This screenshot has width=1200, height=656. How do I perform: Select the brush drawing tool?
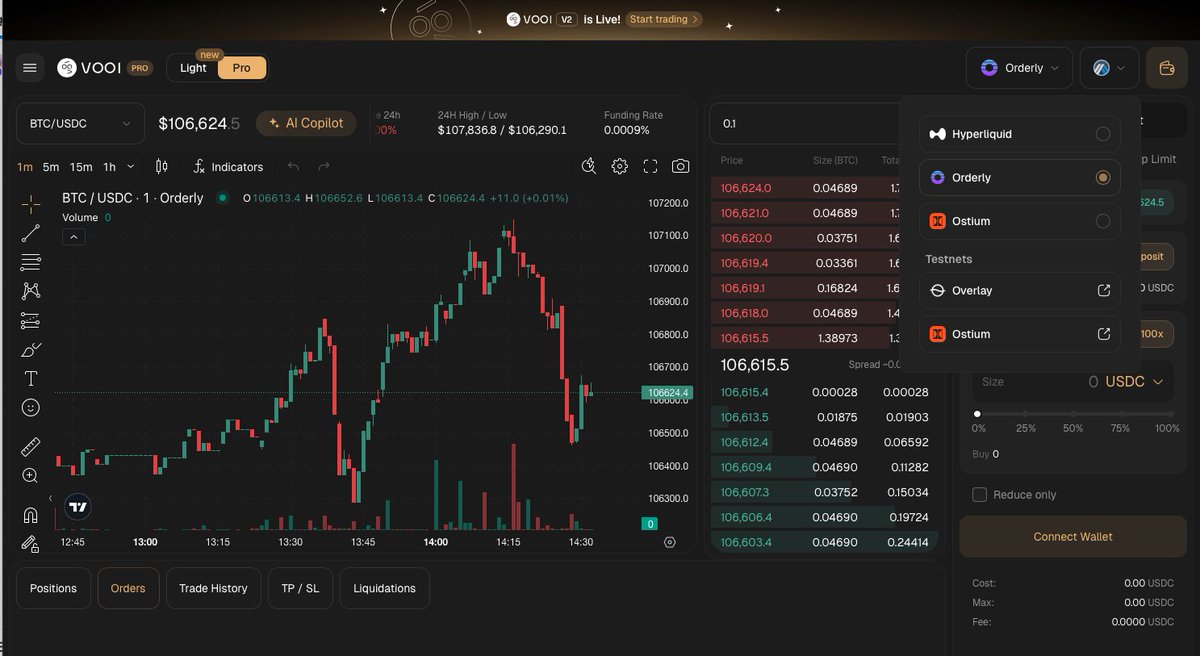click(31, 350)
